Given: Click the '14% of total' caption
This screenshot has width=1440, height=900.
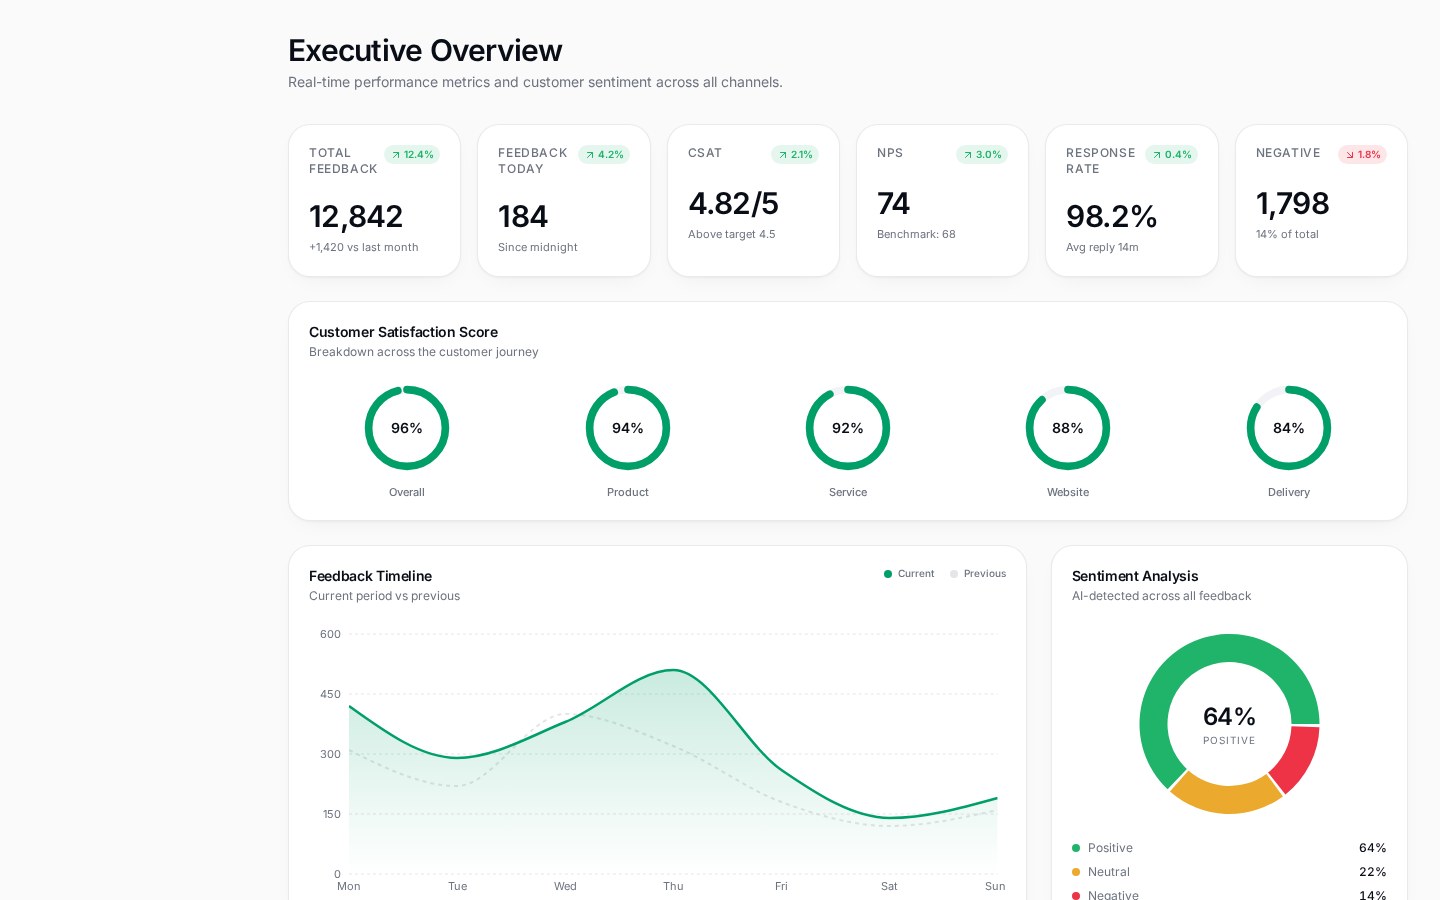Looking at the screenshot, I should (x=1287, y=234).
